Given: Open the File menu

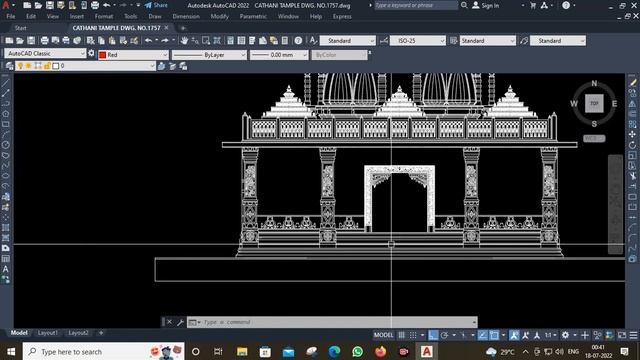Looking at the screenshot, I should (11, 16).
